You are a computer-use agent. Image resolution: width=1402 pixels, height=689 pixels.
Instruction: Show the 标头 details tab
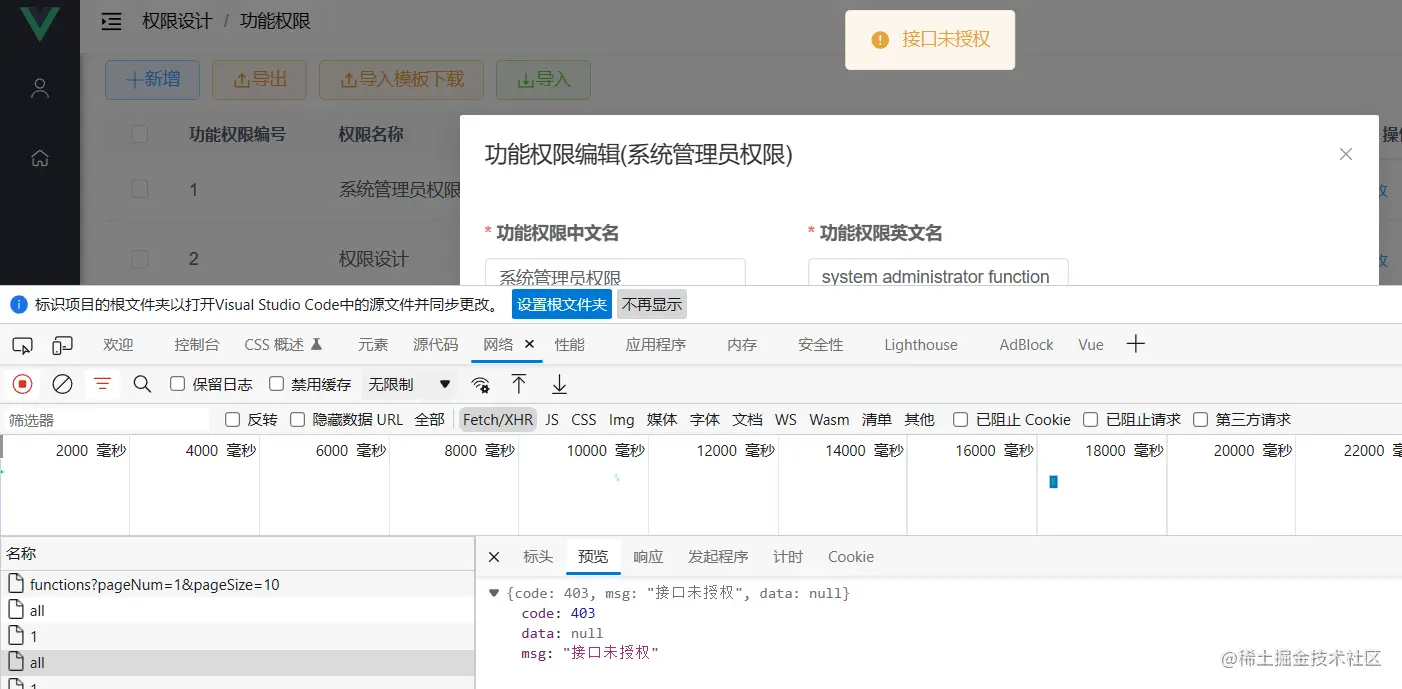[x=538, y=557]
